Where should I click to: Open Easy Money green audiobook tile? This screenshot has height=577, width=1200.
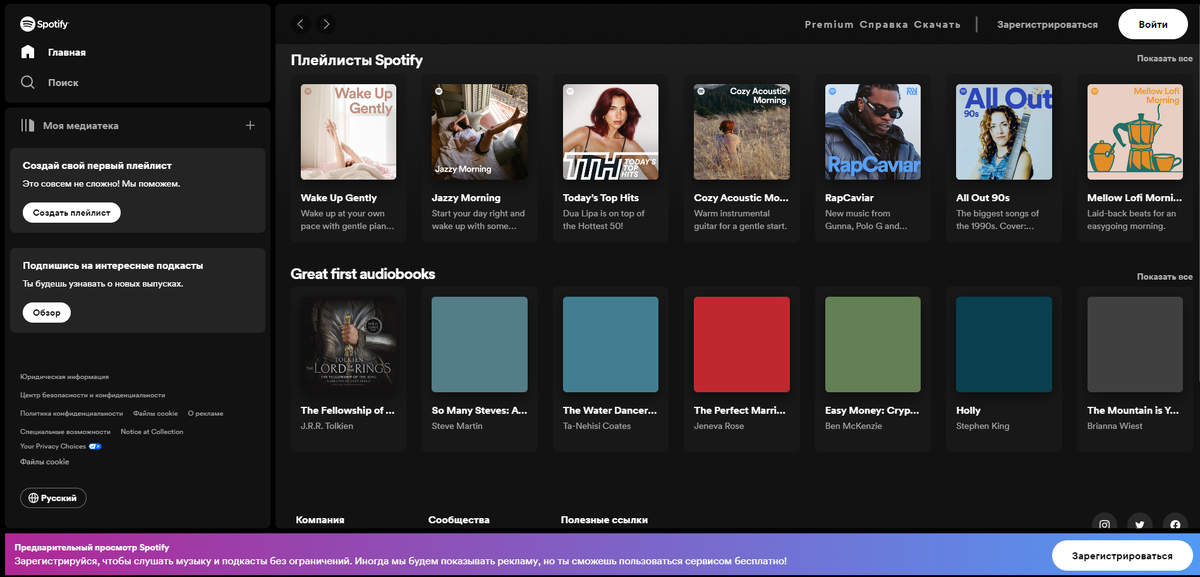872,345
